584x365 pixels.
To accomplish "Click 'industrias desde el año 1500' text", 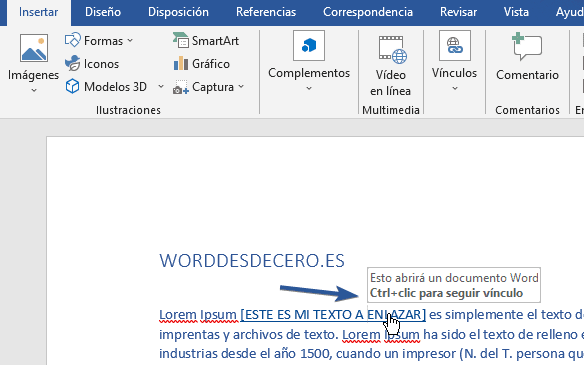I will pos(245,353).
